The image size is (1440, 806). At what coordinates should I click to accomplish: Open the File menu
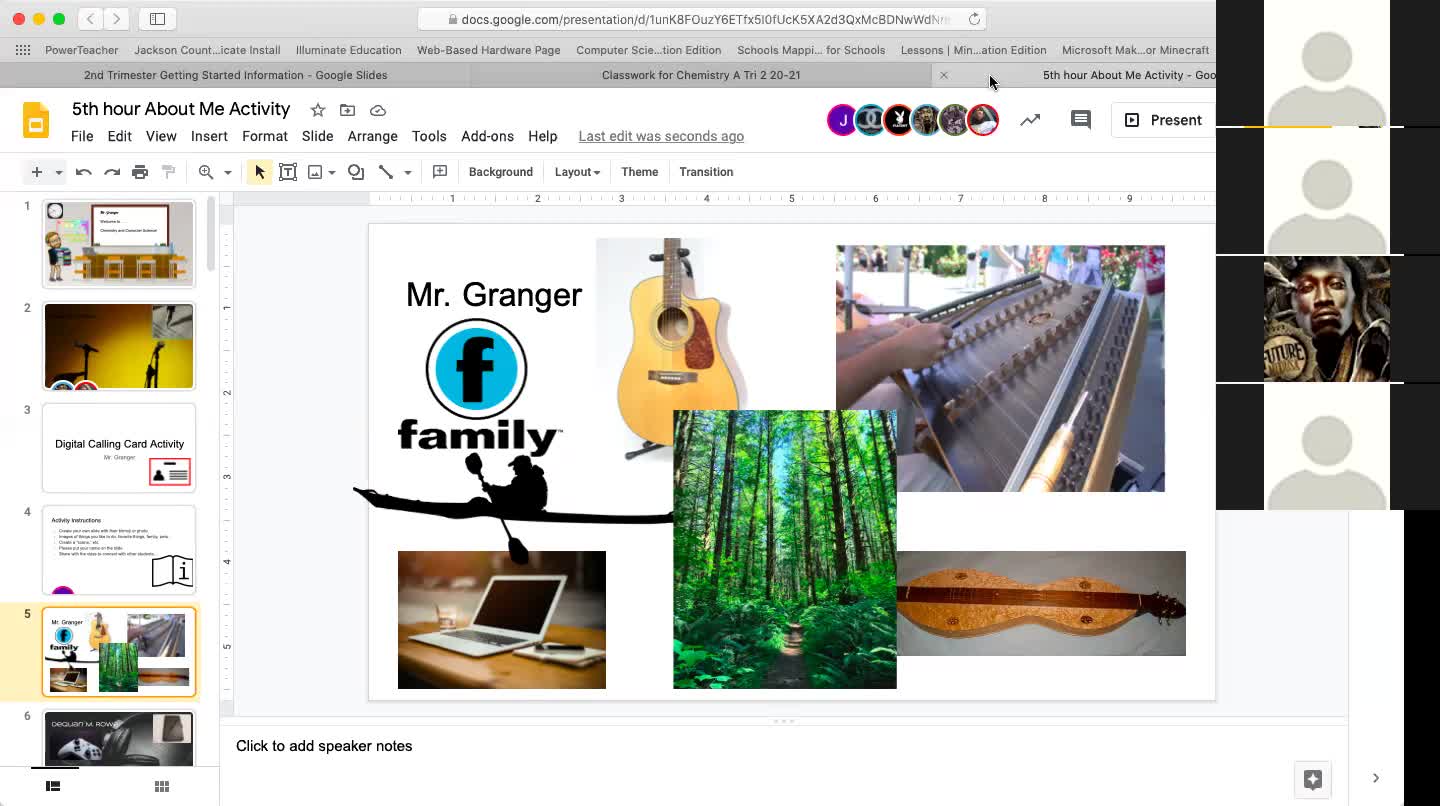click(82, 136)
